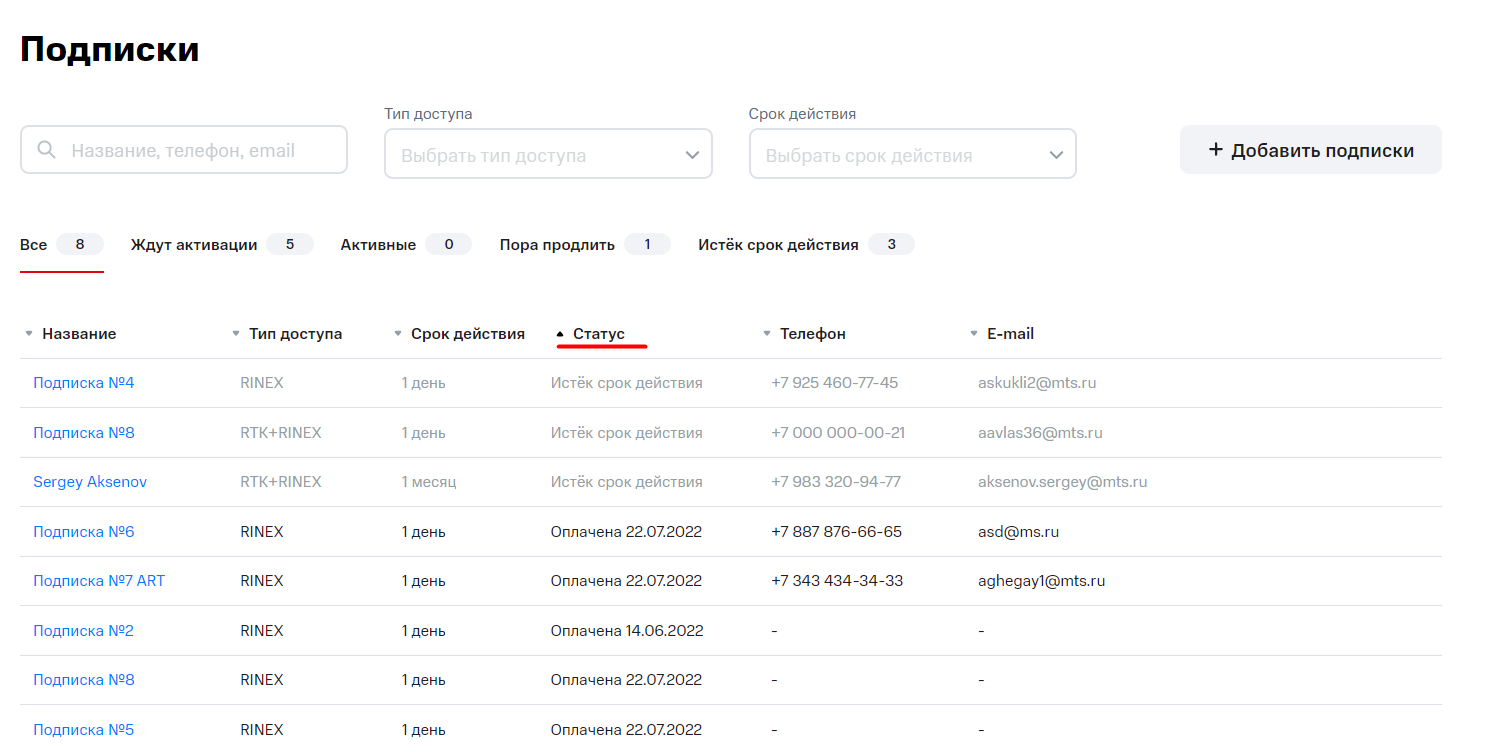Viewport: 1490px width, 752px height.
Task: Sort by the Статус column header
Action: pos(599,334)
